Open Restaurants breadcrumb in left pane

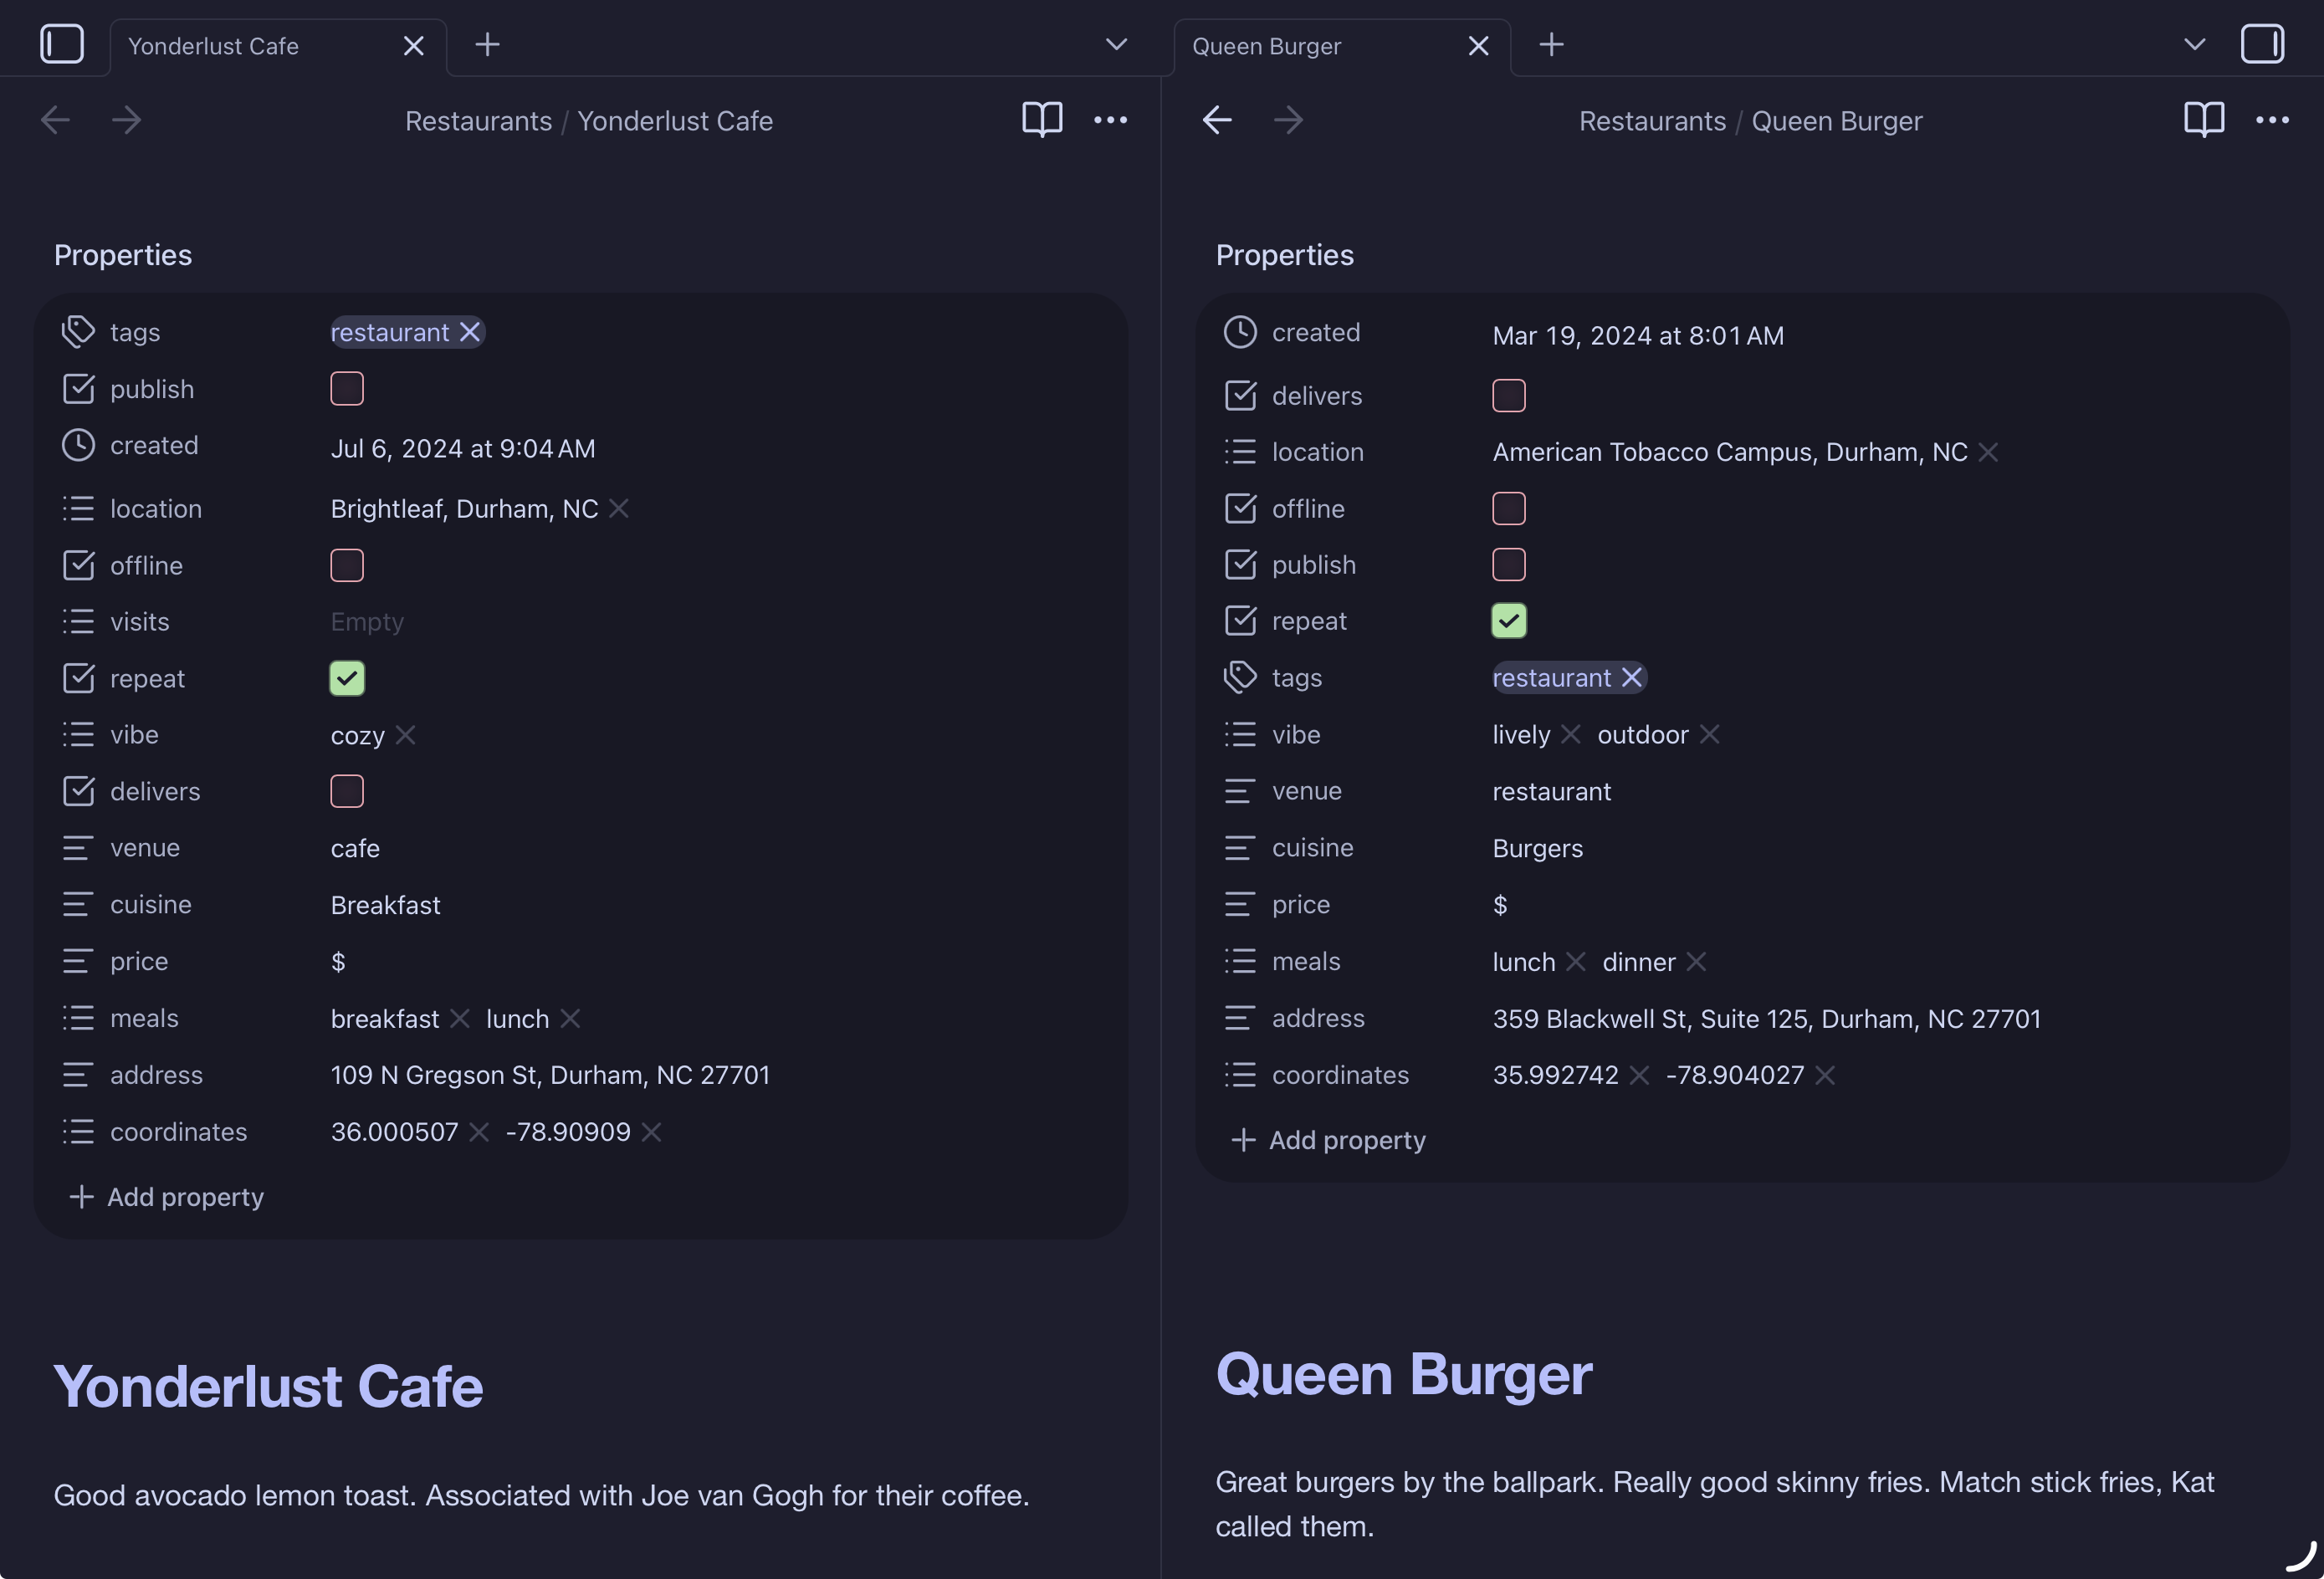478,121
